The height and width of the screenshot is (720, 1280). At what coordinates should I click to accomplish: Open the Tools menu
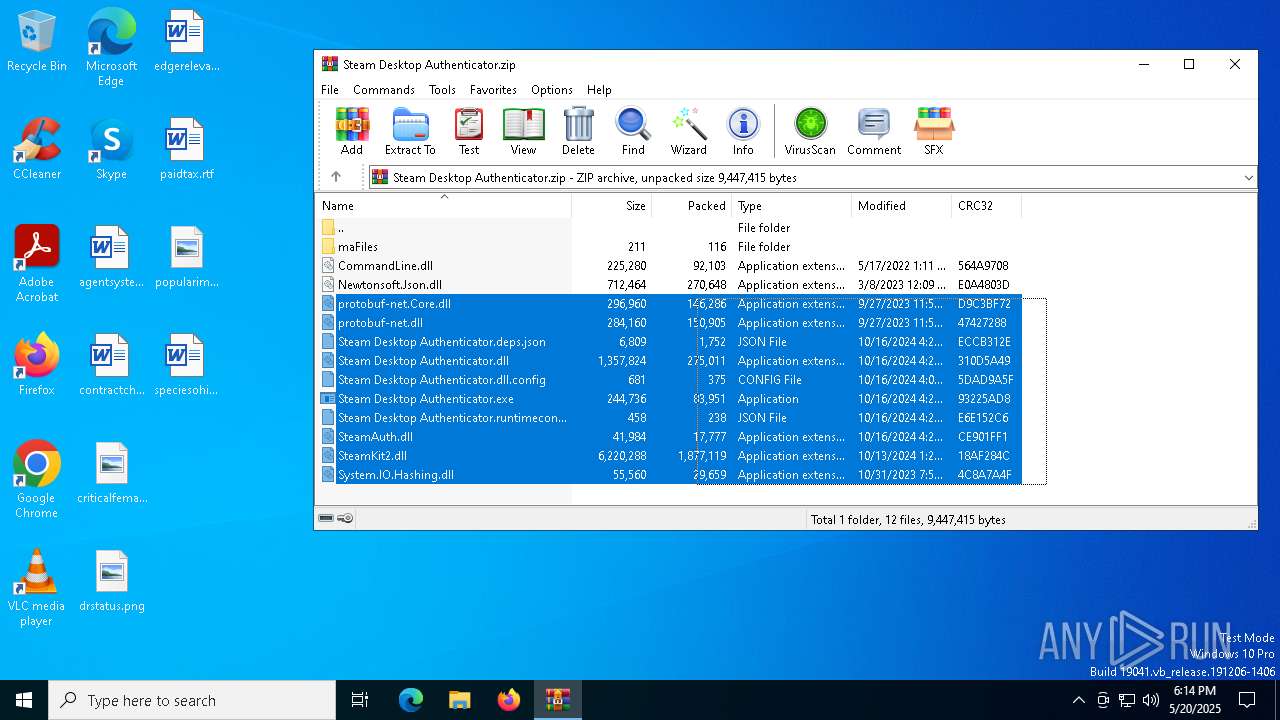[442, 90]
